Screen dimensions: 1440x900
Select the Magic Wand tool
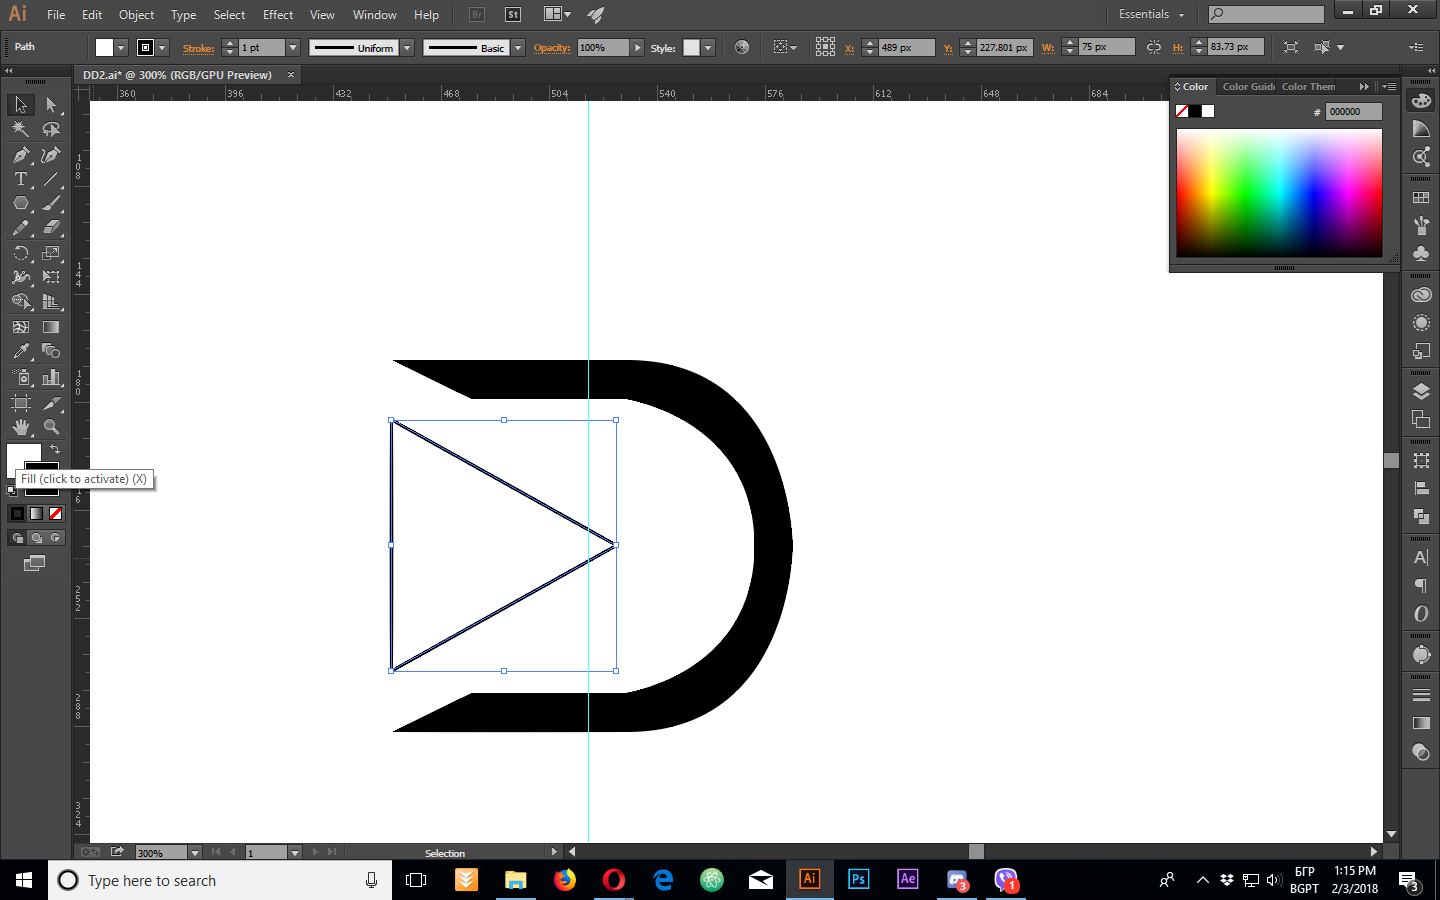[x=20, y=129]
